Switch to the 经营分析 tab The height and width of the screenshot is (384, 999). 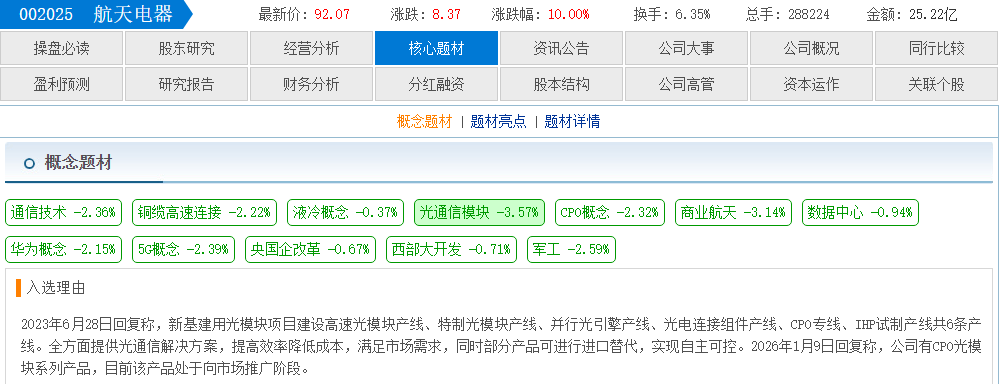pos(312,48)
